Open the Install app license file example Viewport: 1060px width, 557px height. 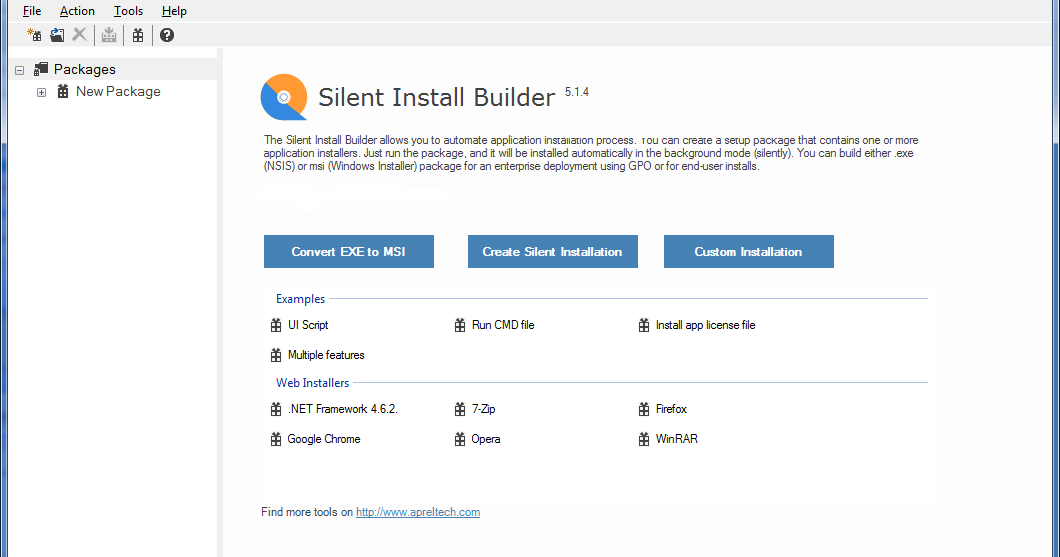[705, 325]
